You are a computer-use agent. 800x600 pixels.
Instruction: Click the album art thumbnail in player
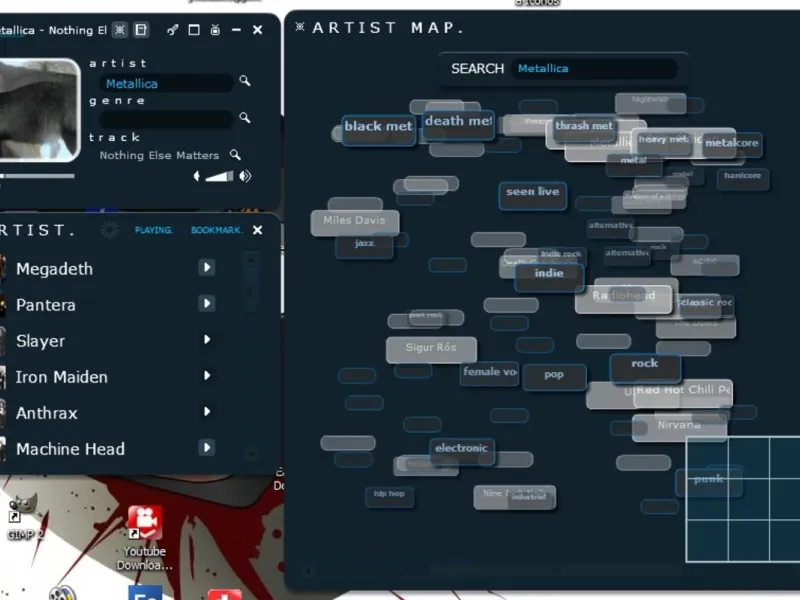tap(40, 110)
